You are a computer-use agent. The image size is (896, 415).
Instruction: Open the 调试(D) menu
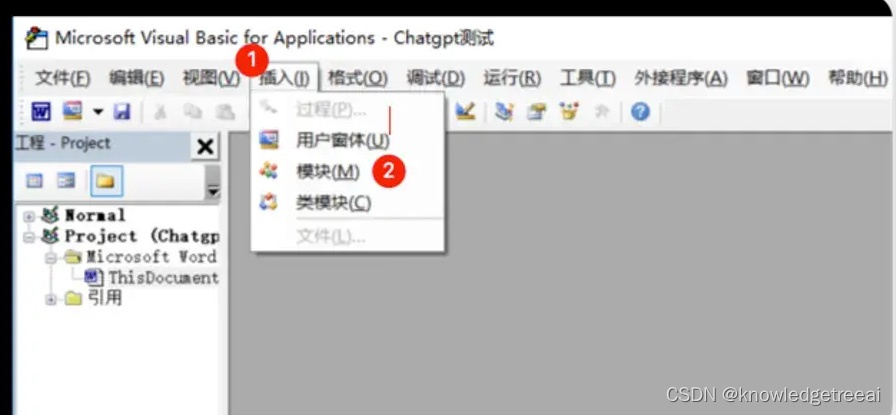click(x=435, y=78)
